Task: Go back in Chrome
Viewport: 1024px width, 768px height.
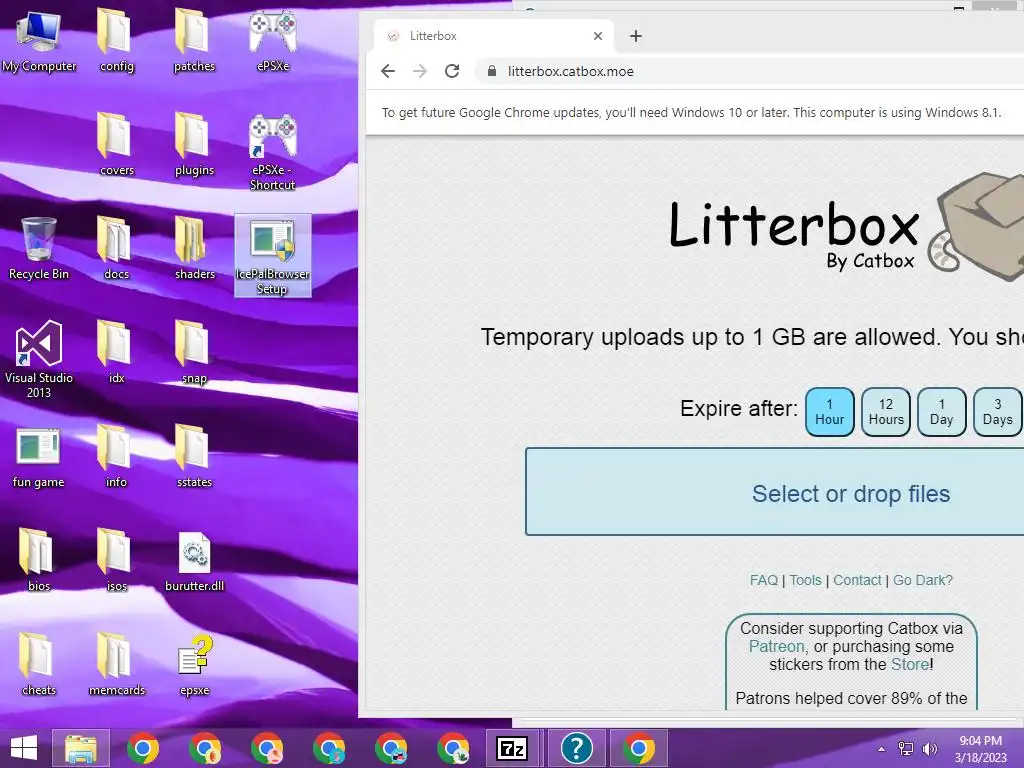Action: [388, 71]
